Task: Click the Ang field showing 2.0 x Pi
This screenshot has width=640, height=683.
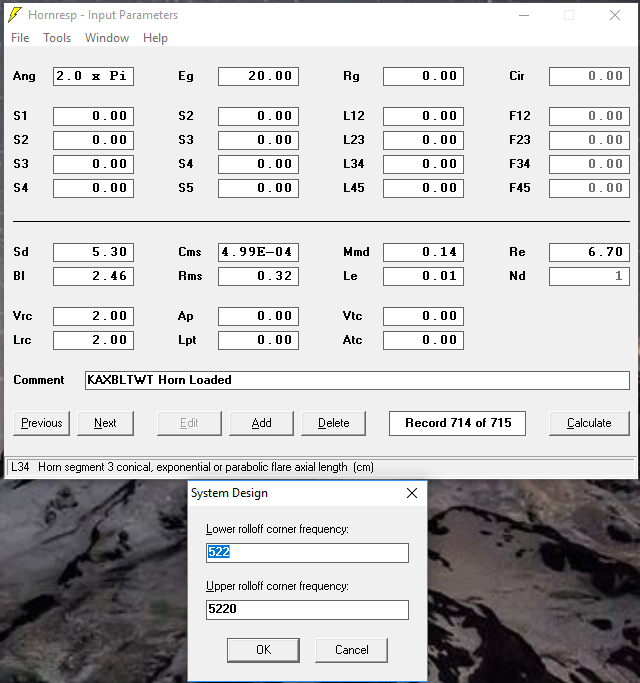Action: 93,76
